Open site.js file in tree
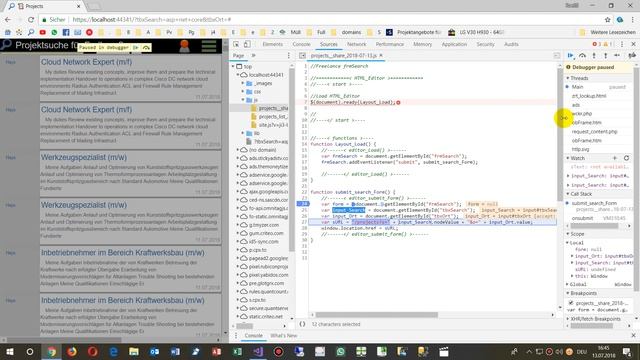Viewport: 640px width, 360px height. (273, 125)
